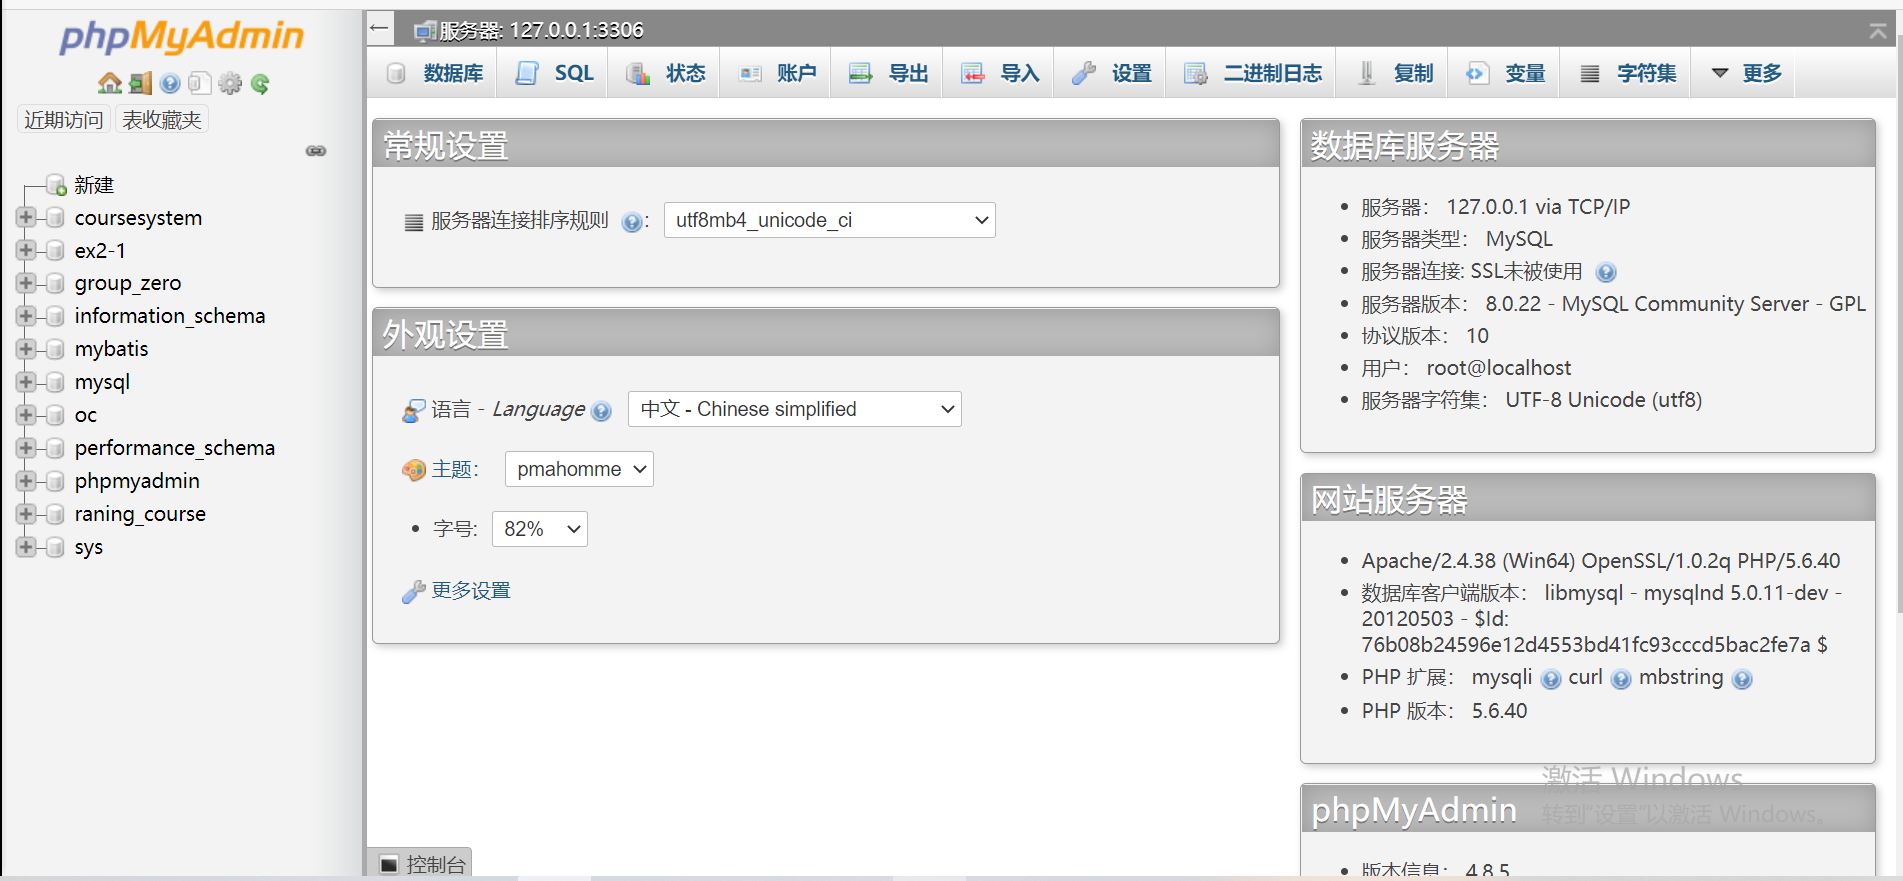This screenshot has height=881, width=1903.
Task: Open the raning_course database
Action: pos(140,514)
